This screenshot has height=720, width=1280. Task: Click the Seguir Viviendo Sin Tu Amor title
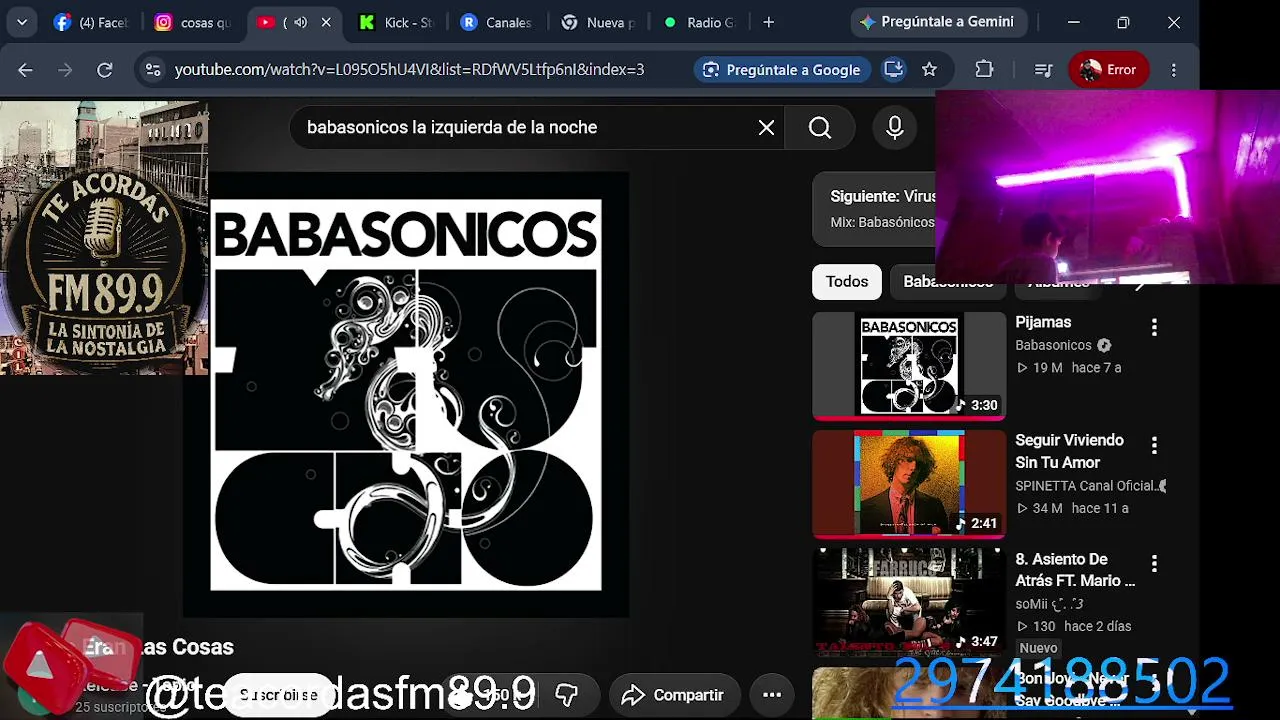(1069, 451)
